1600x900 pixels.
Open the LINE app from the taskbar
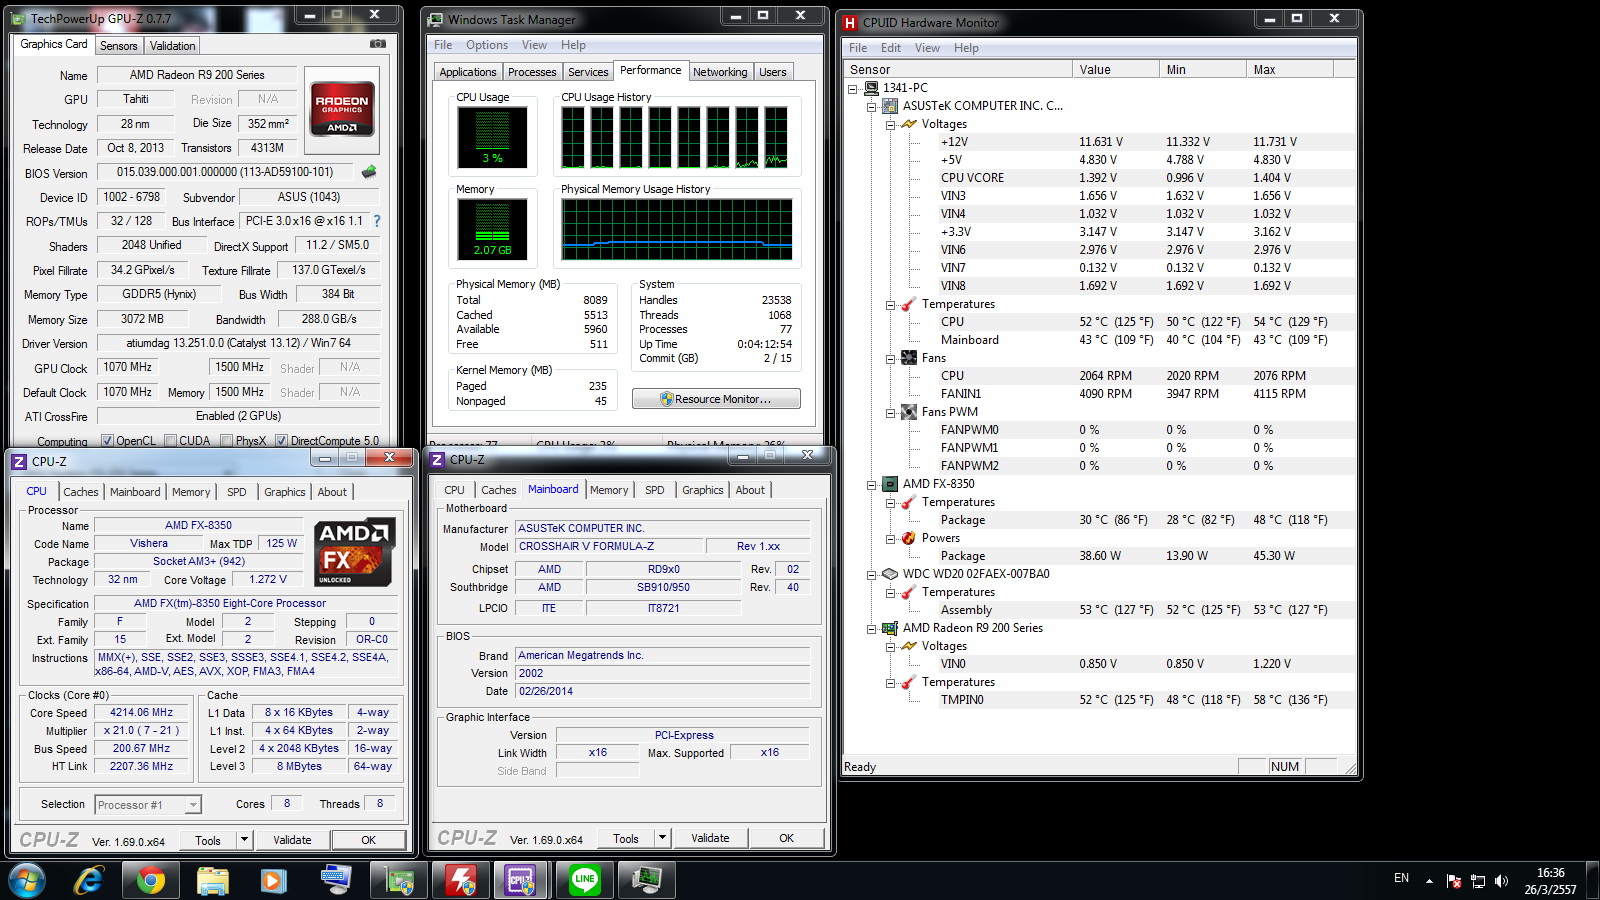pos(584,880)
